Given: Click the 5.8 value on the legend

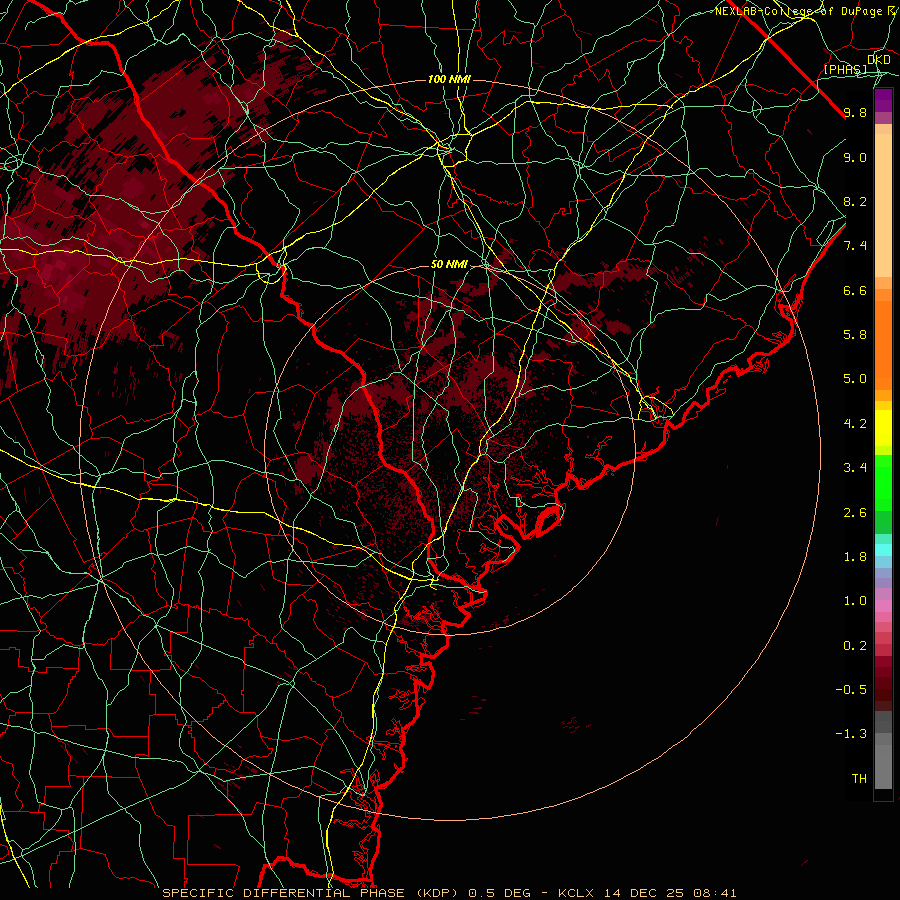Looking at the screenshot, I should point(855,335).
